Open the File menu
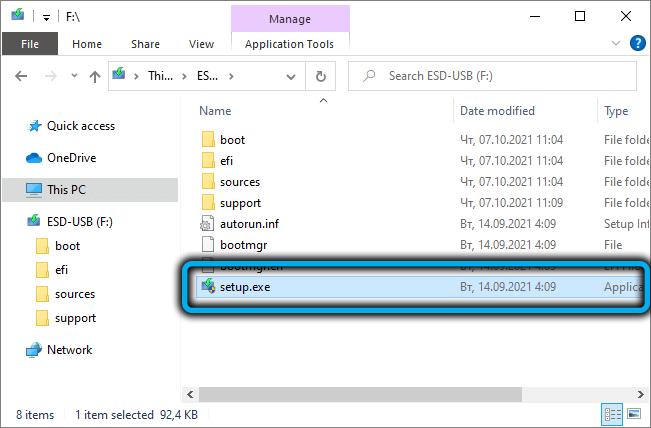The width and height of the screenshot is (651, 428). coord(30,44)
